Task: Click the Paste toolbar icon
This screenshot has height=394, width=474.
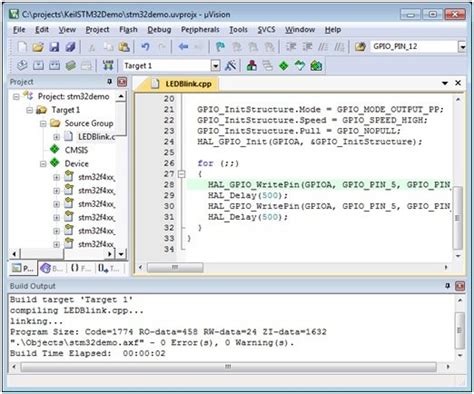Action: pos(124,47)
